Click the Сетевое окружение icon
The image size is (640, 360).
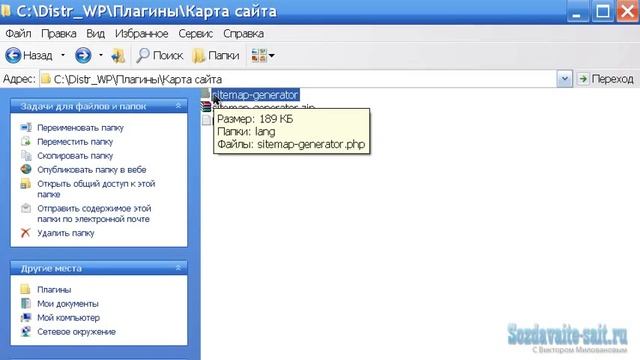26,331
